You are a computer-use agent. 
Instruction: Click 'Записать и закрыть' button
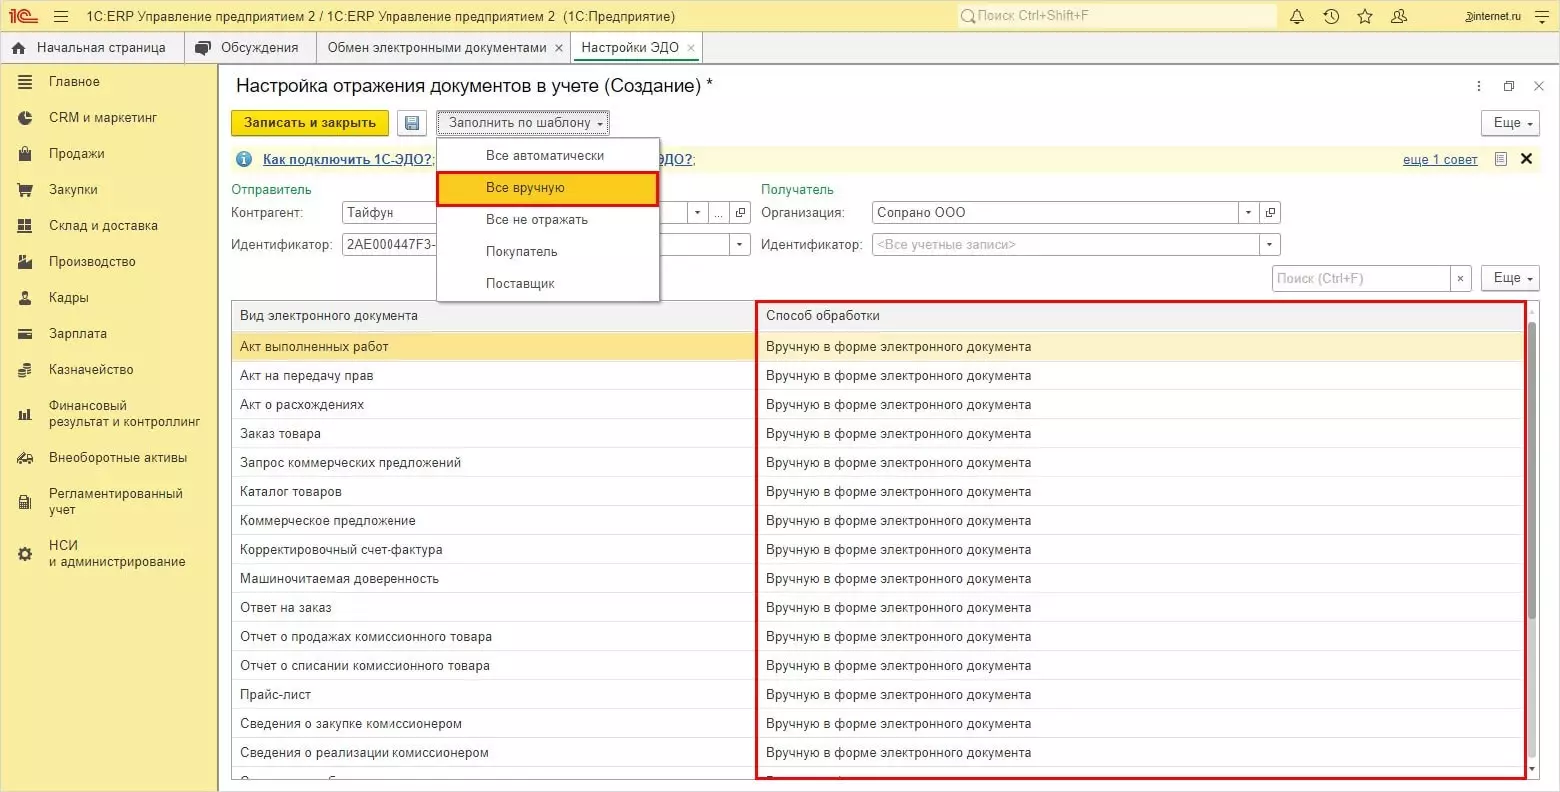click(310, 123)
